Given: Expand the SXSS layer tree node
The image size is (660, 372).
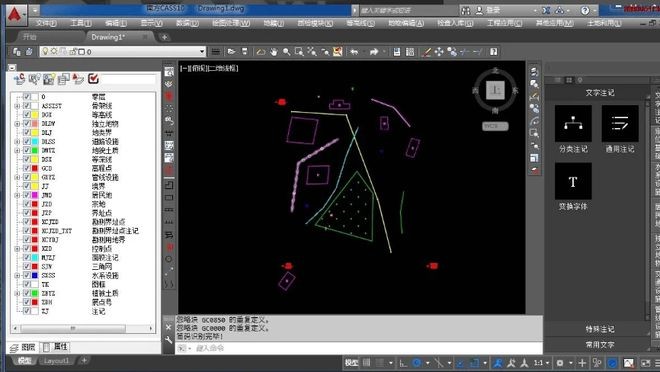Looking at the screenshot, I should [17, 276].
